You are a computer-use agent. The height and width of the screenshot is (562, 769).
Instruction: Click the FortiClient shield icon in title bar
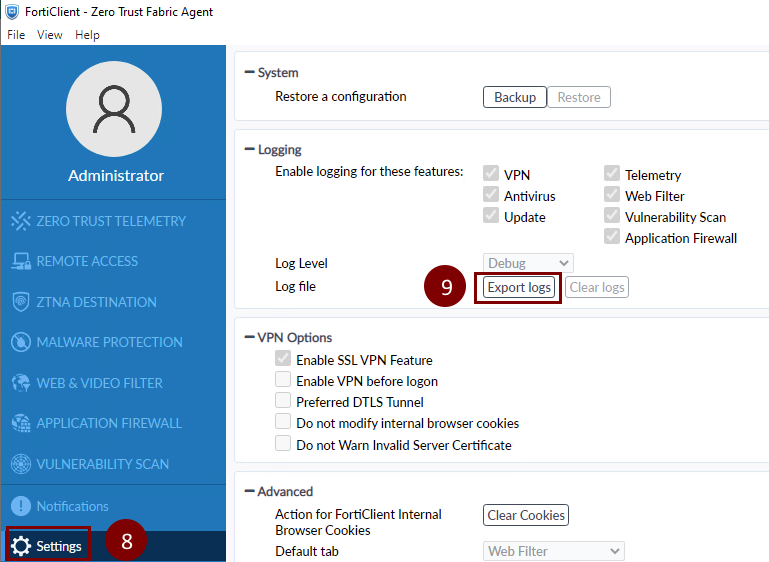pyautogui.click(x=11, y=11)
